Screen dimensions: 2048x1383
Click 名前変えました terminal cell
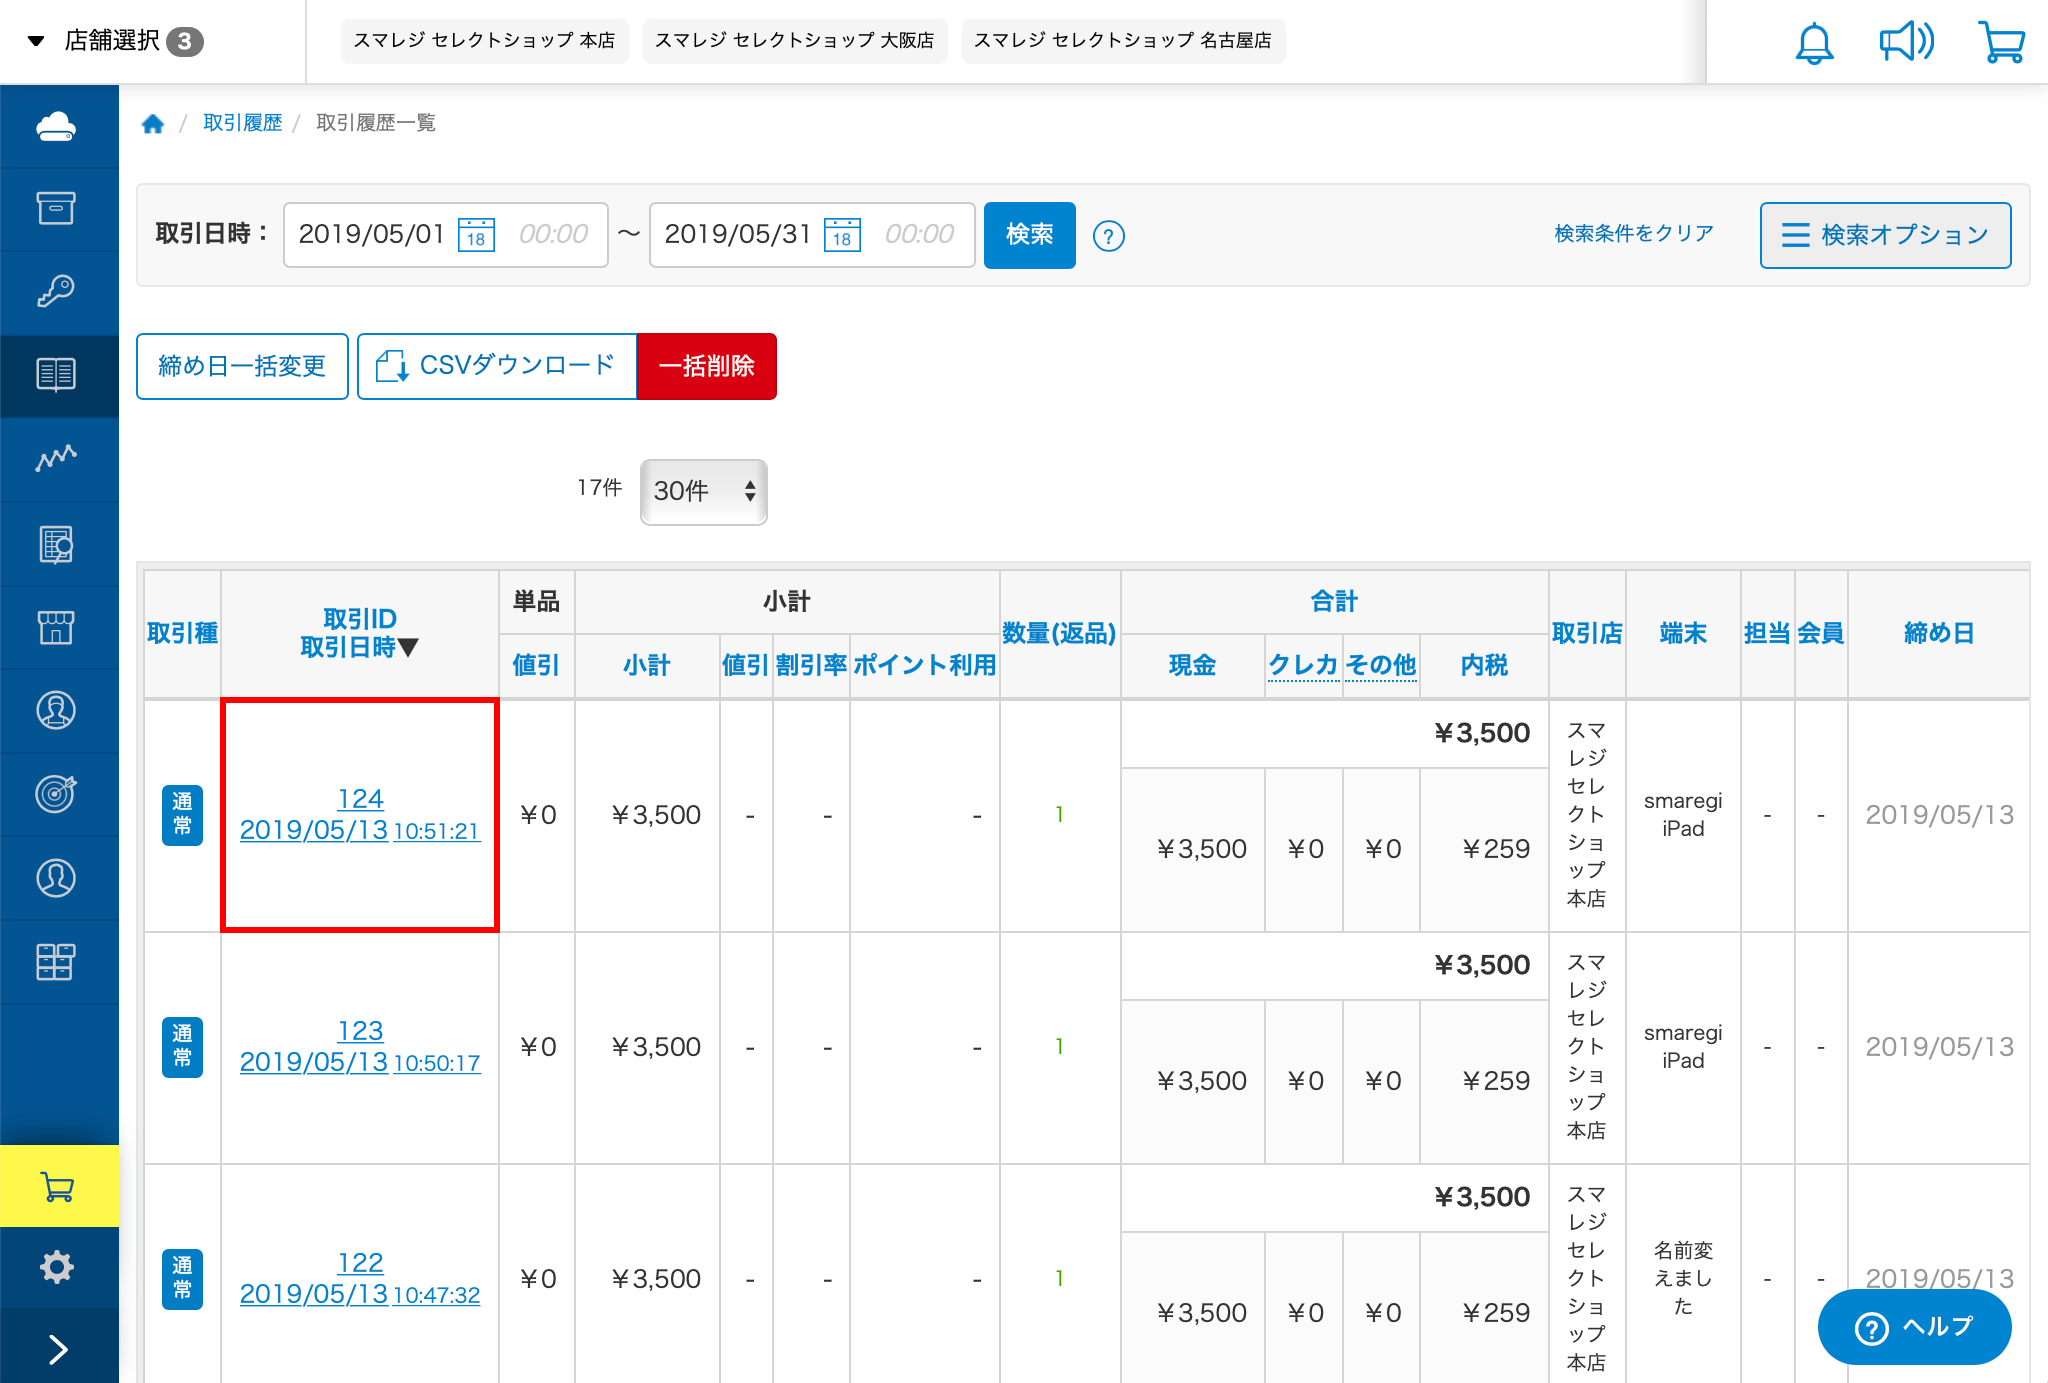pos(1683,1278)
